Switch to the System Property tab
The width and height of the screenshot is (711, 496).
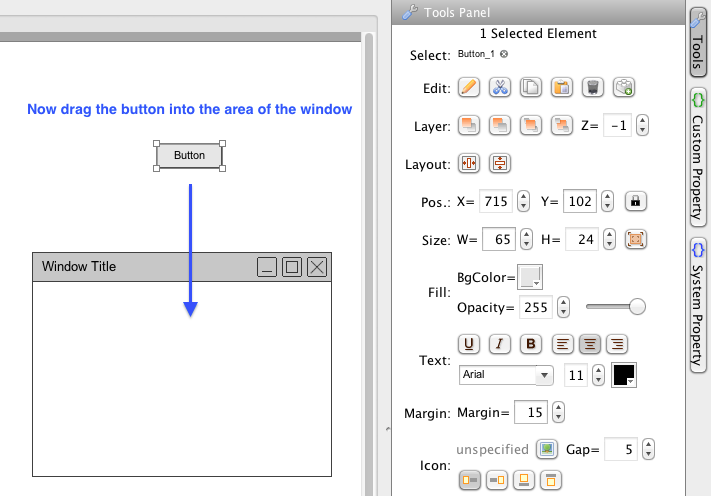pyautogui.click(x=699, y=303)
